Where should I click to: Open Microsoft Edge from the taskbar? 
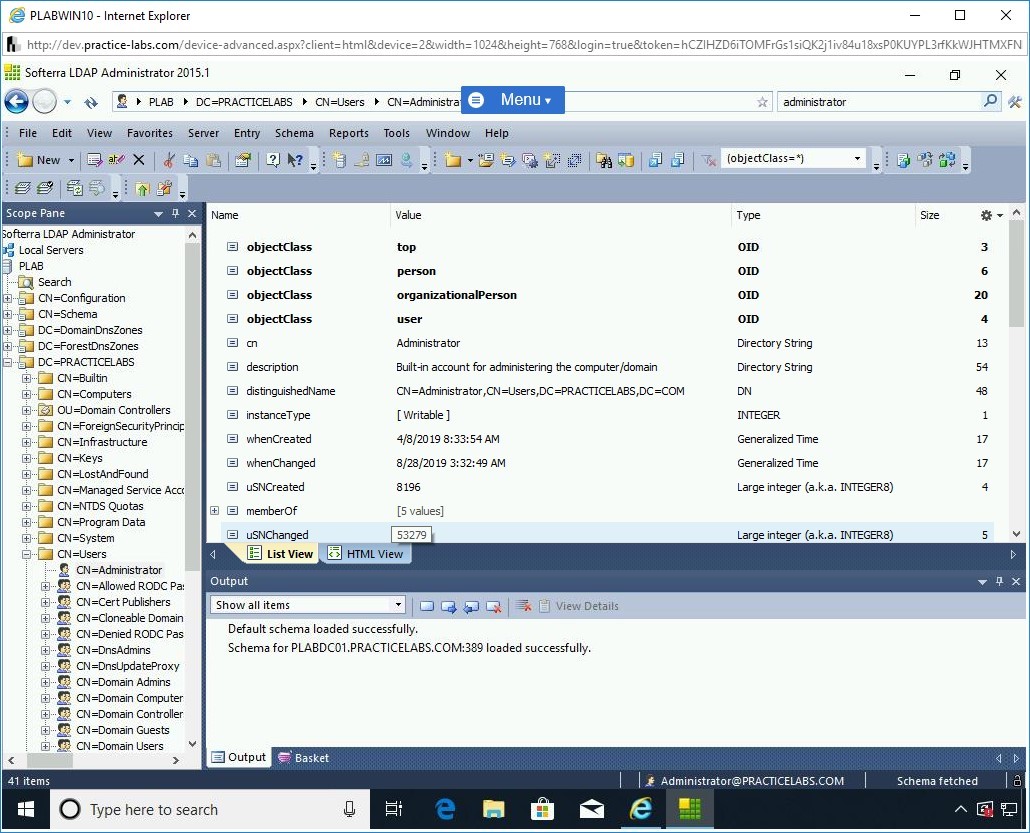click(x=446, y=809)
